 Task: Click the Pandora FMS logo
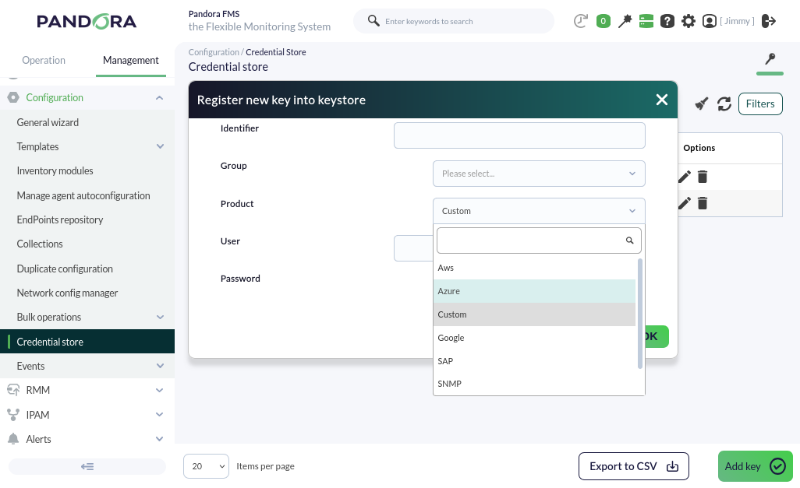coord(87,21)
